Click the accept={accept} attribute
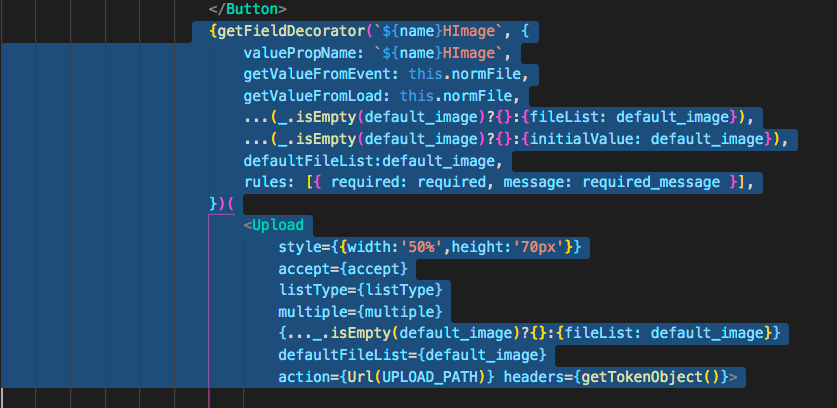Screen dimensions: 837x408 coord(343,269)
